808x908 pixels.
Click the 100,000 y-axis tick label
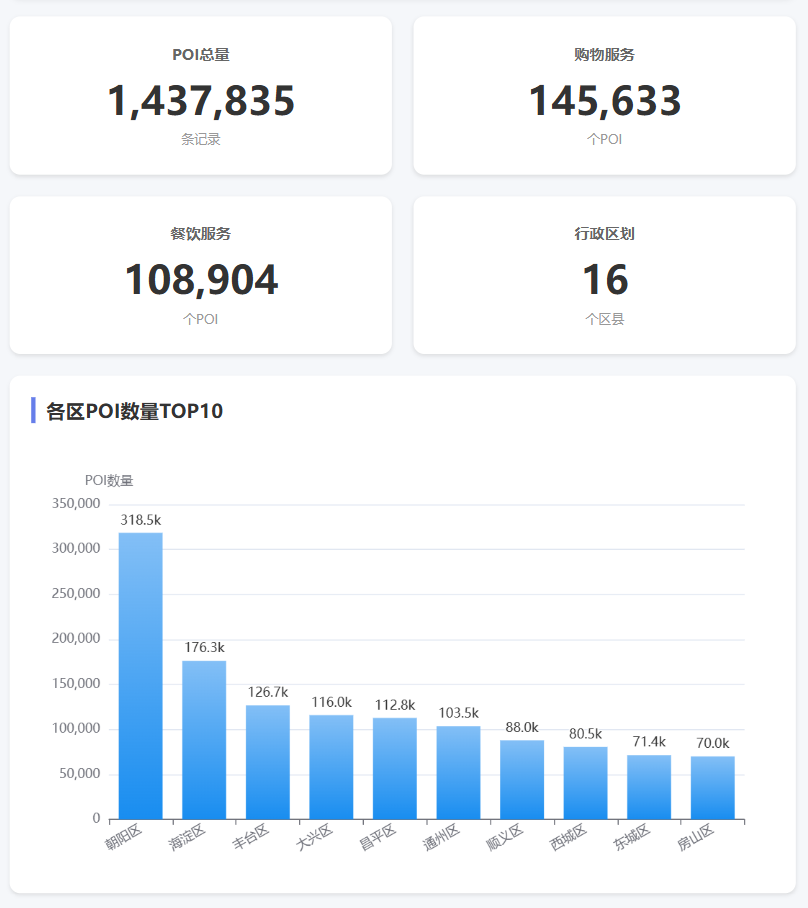(76, 728)
